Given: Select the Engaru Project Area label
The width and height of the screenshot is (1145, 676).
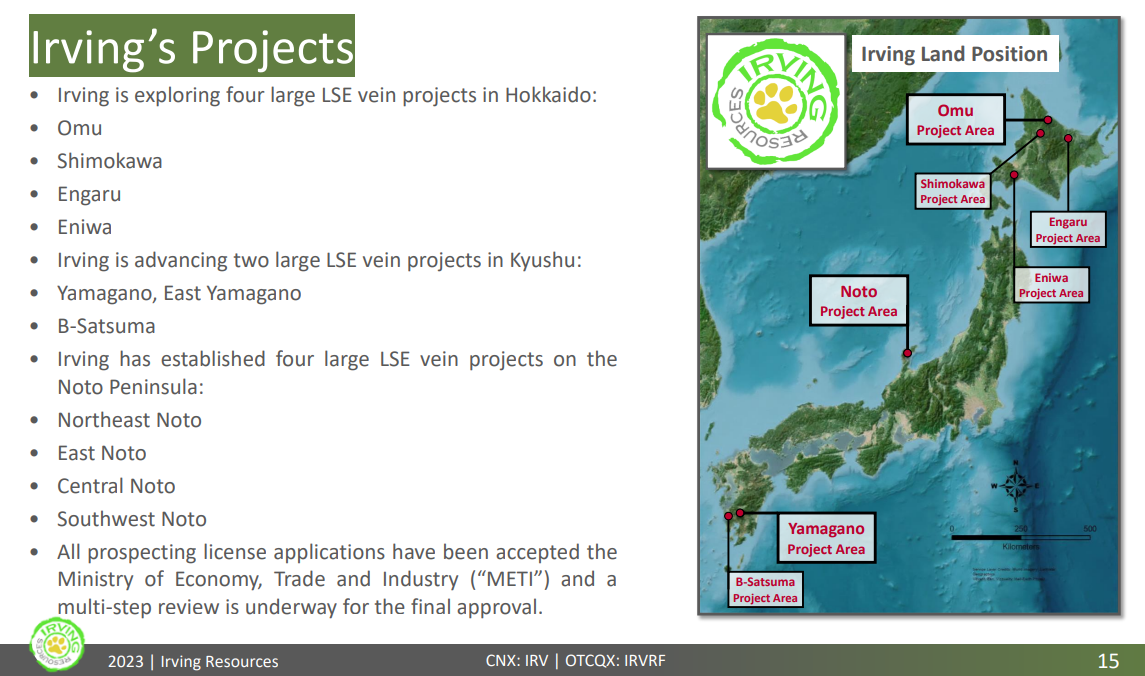Looking at the screenshot, I should [x=1068, y=229].
